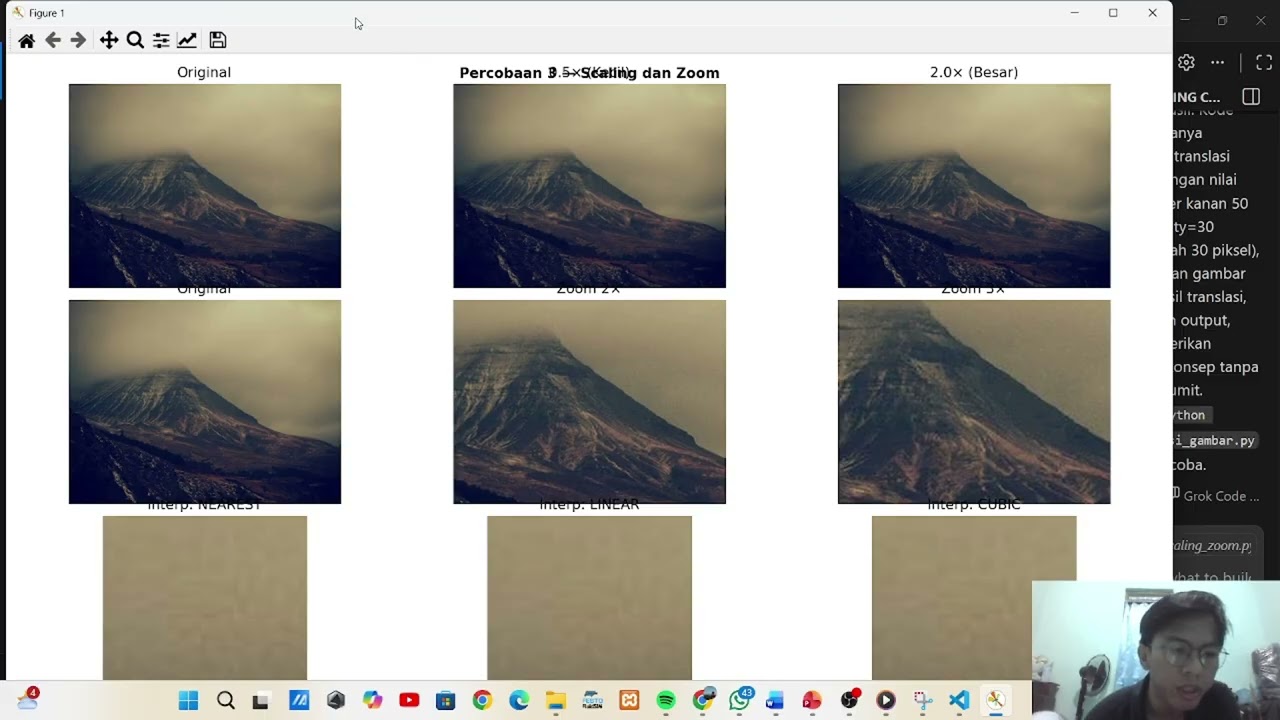This screenshot has height=720, width=1280.
Task: Open taskbar Search magnifier
Action: click(x=226, y=700)
